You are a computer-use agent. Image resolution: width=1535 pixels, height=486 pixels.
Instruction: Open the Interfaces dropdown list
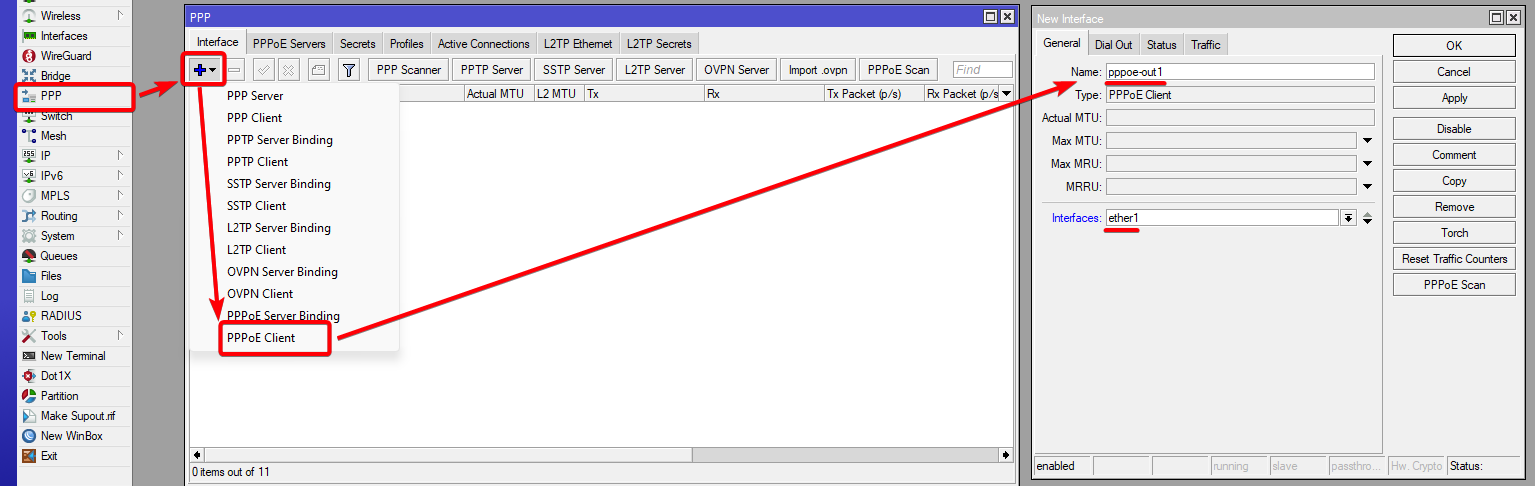pyautogui.click(x=1348, y=218)
